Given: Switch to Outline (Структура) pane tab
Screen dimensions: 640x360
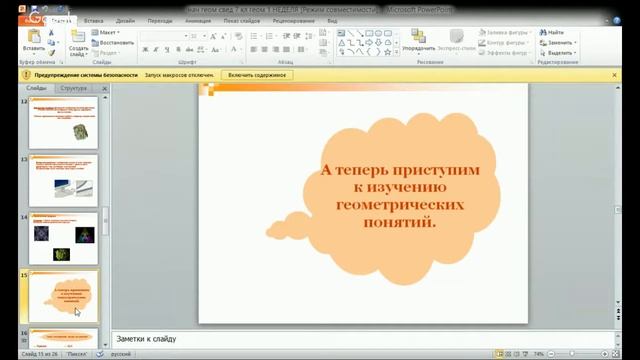Looking at the screenshot, I should [x=73, y=88].
